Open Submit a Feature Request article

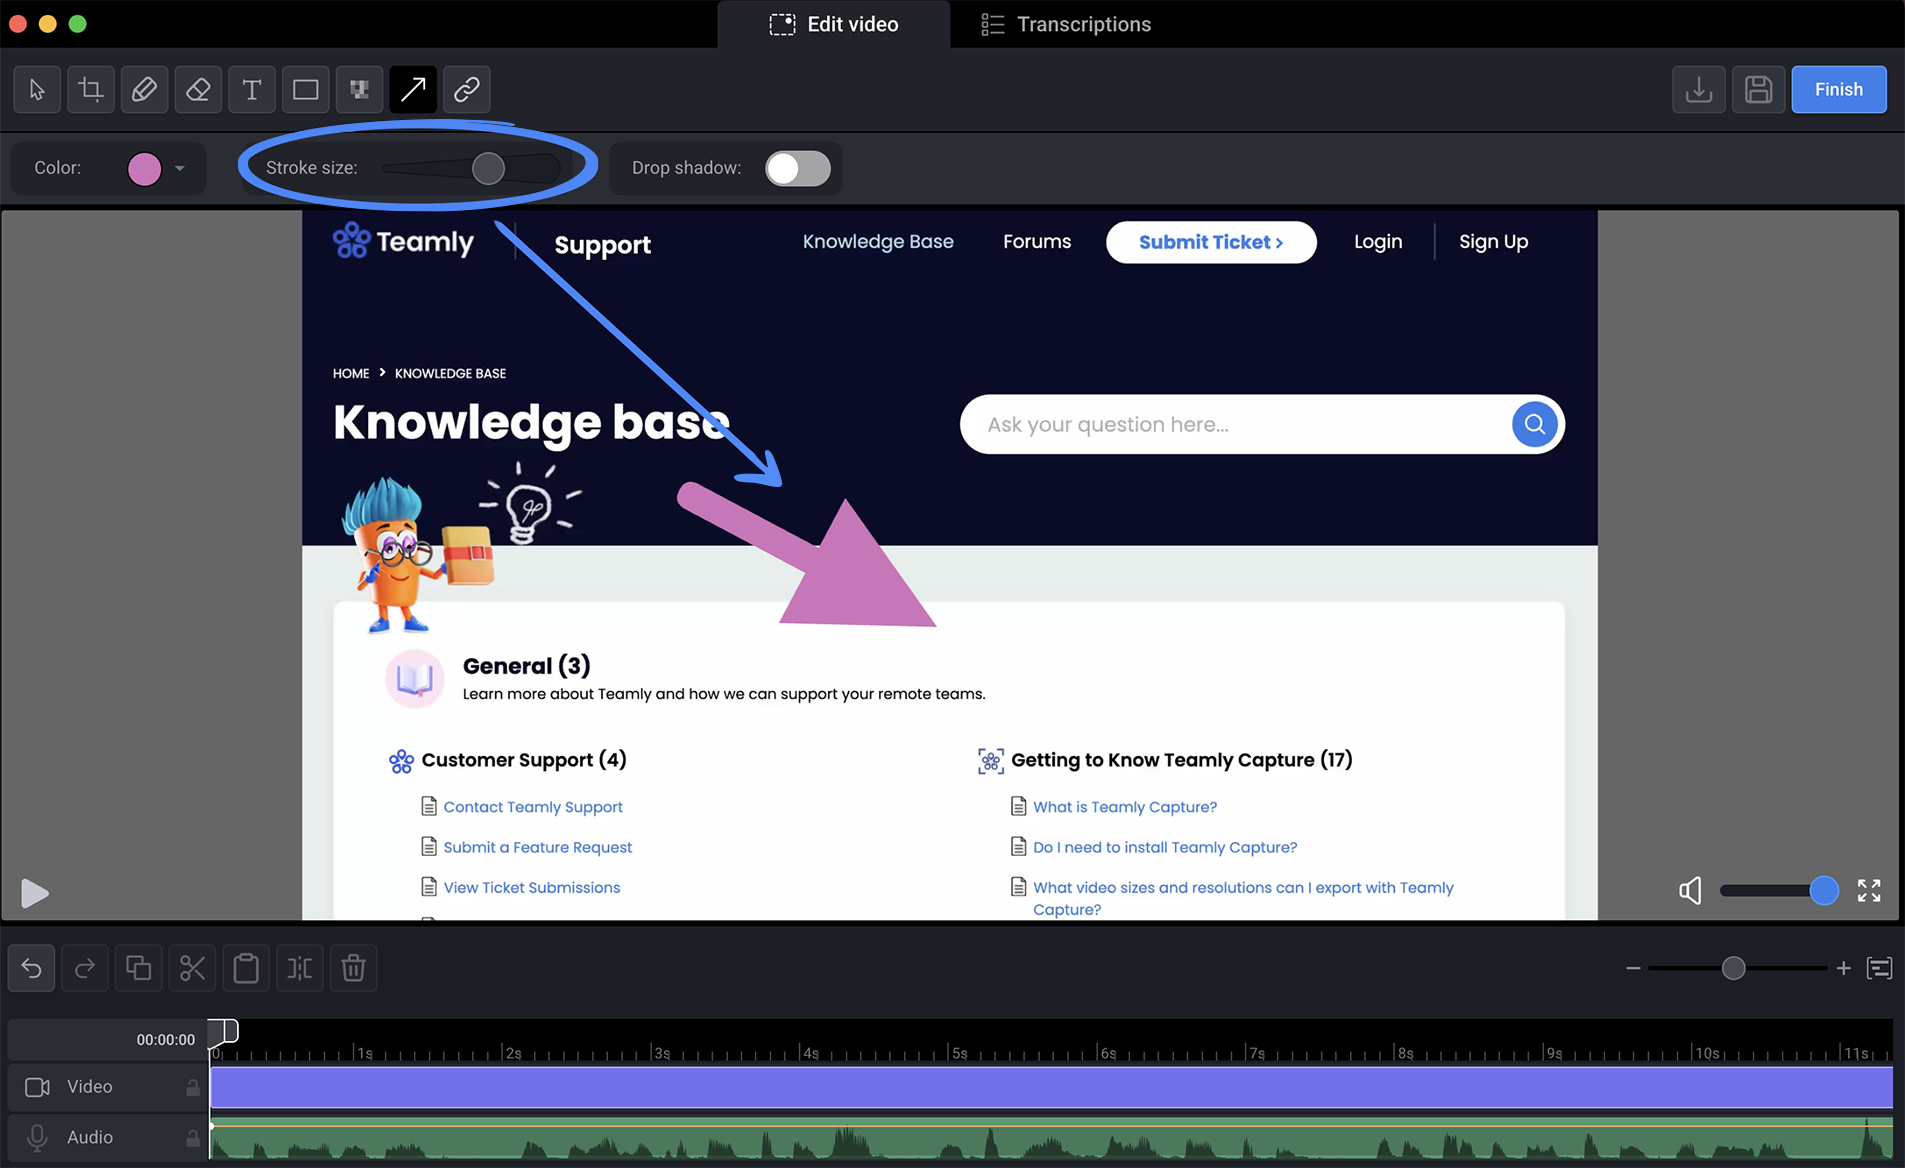point(538,847)
